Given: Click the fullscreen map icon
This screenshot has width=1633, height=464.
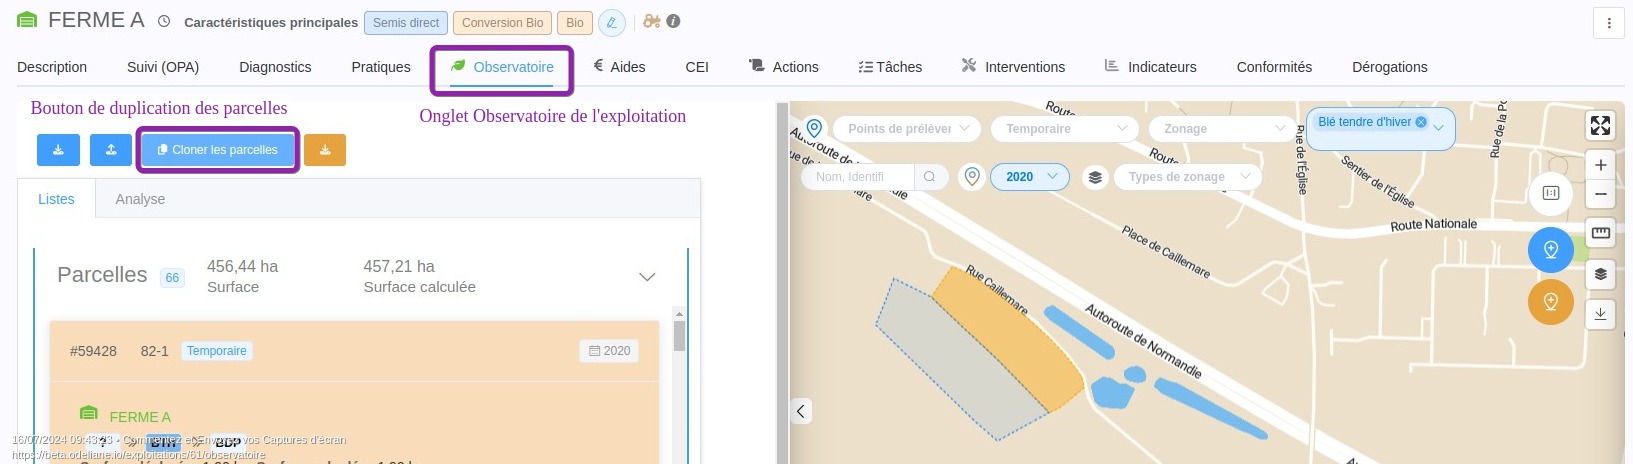Looking at the screenshot, I should point(1600,125).
